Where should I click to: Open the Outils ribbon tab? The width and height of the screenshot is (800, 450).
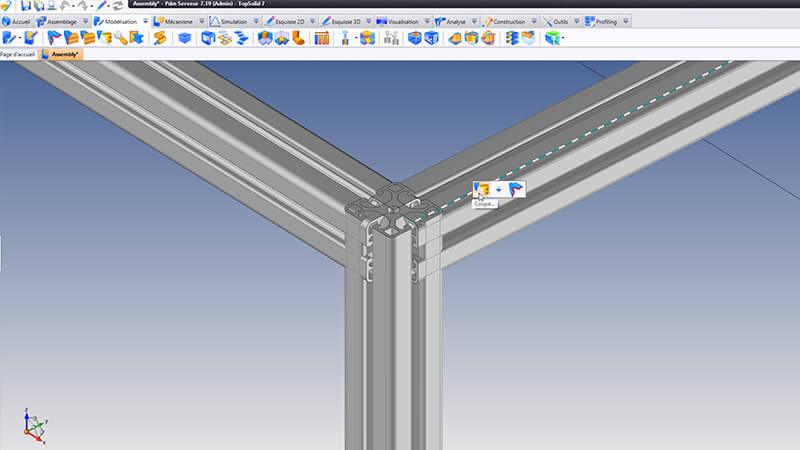[560, 21]
